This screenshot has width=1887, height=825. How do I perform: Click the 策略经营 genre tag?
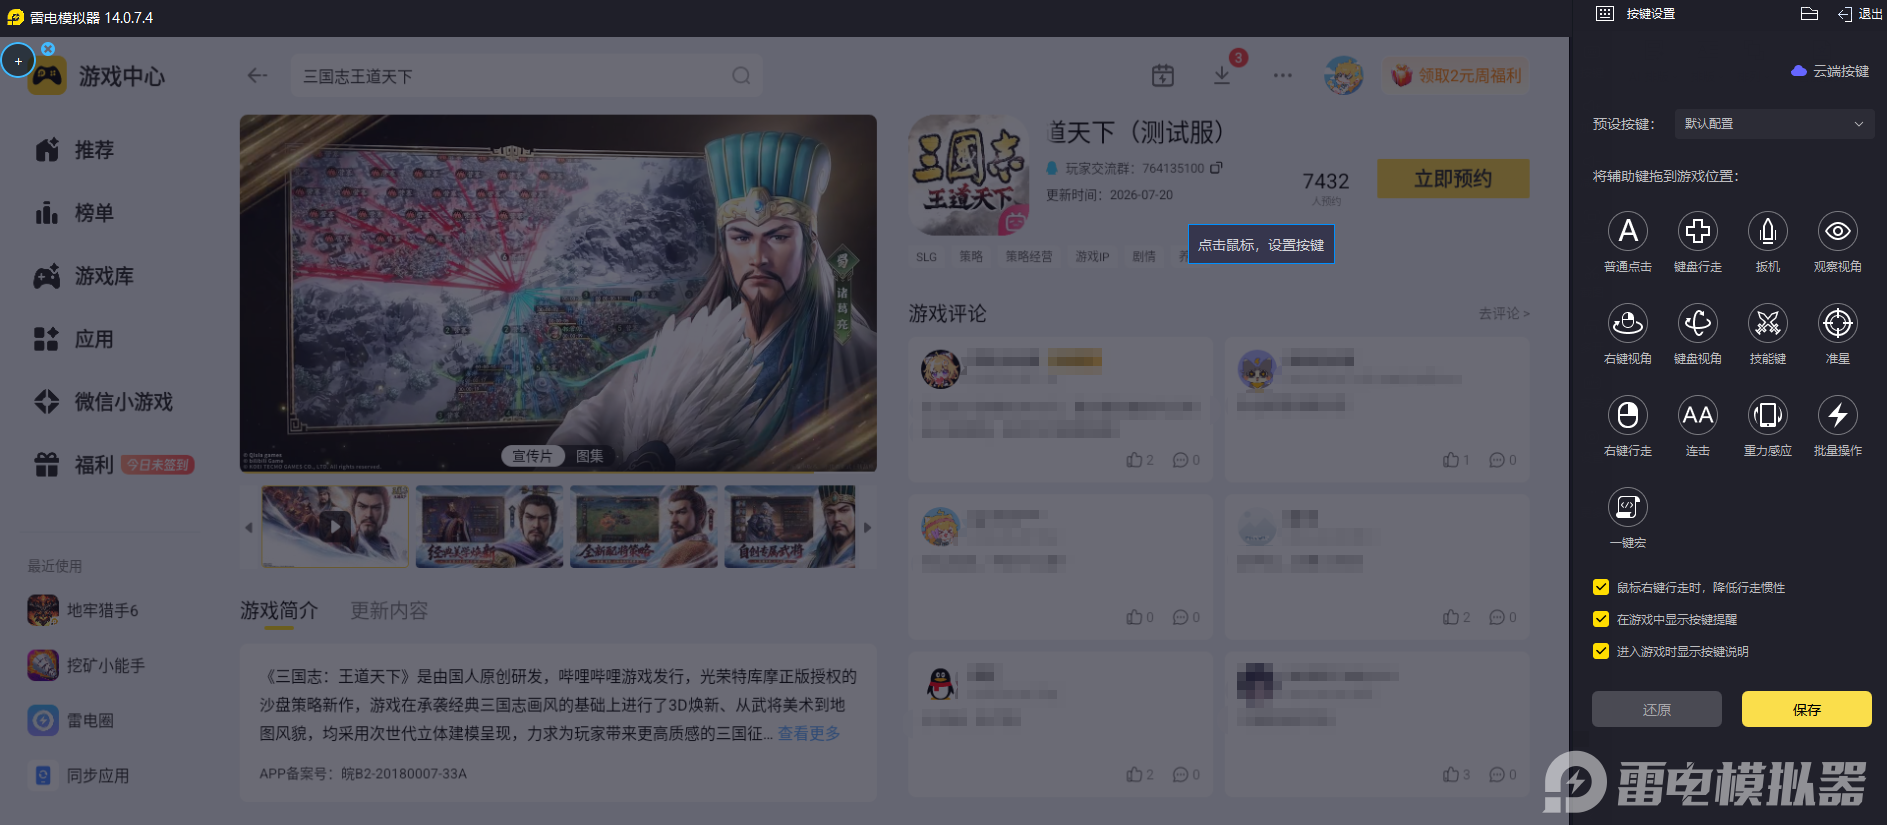pos(1029,257)
